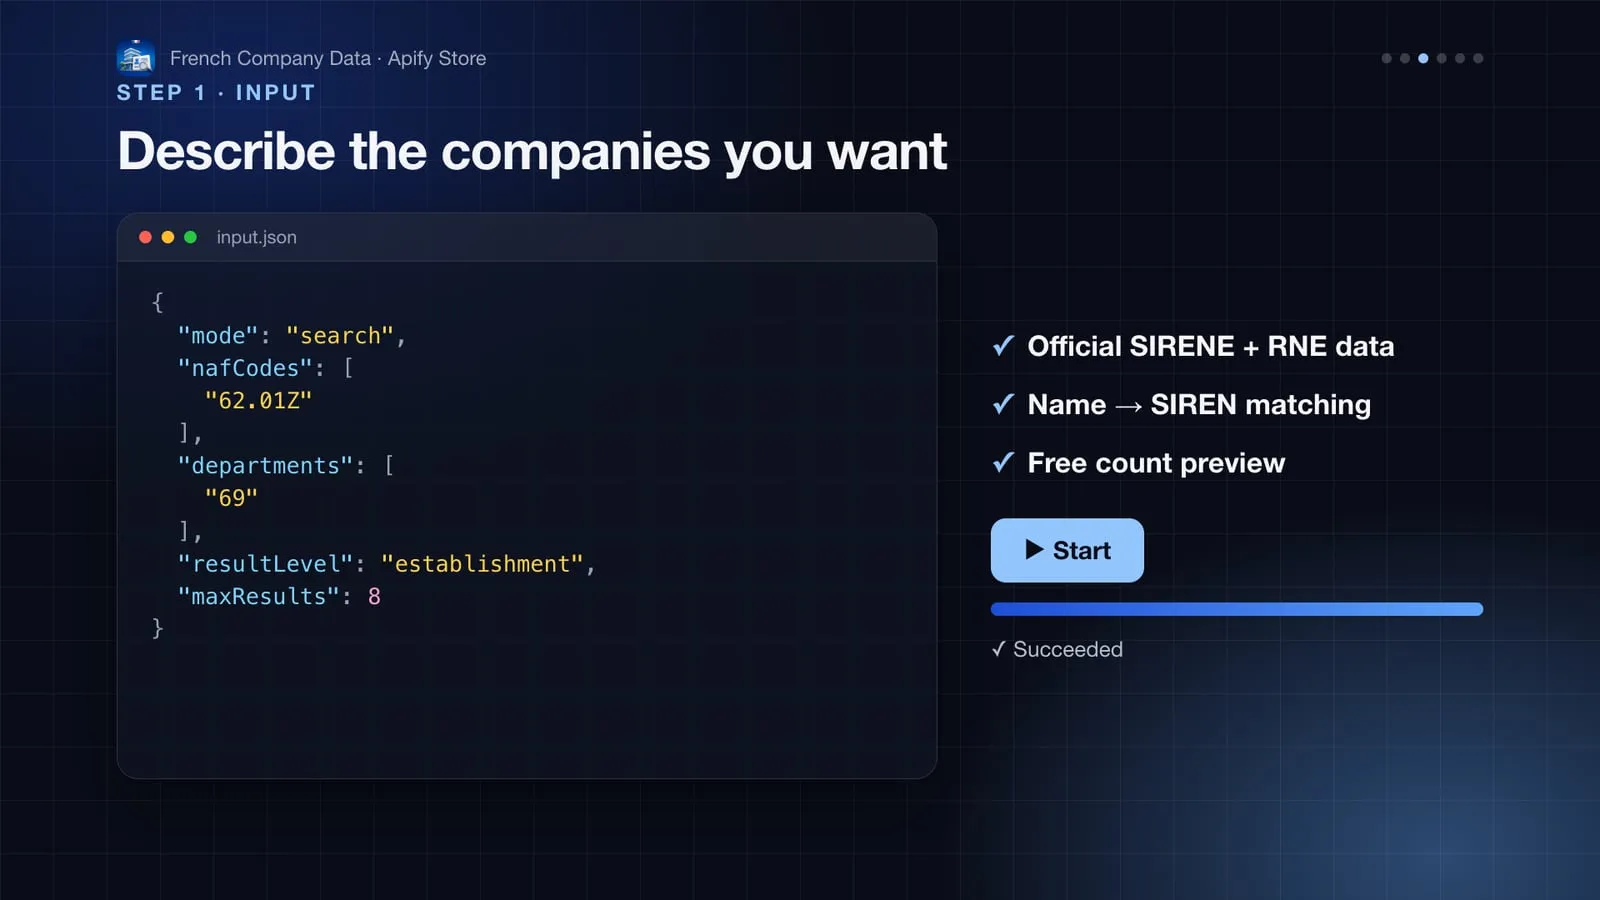
Task: Click the "69" department value
Action: click(x=231, y=498)
